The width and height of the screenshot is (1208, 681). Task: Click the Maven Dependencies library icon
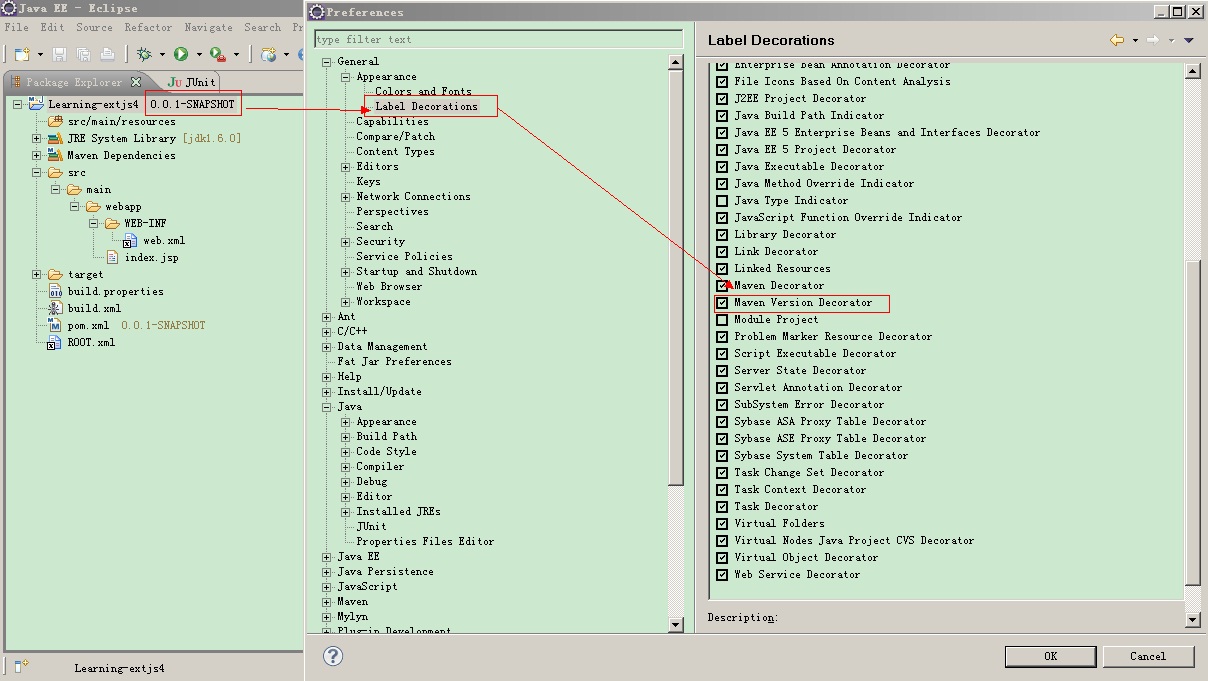pyautogui.click(x=56, y=155)
